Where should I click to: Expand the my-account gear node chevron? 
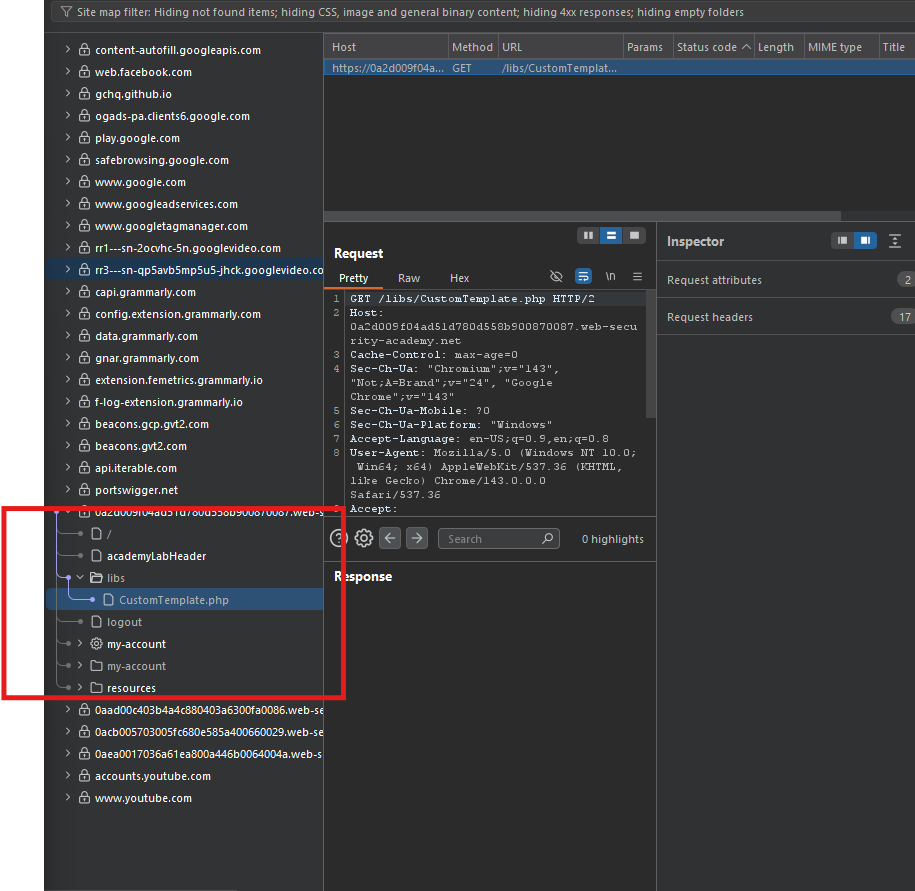80,643
